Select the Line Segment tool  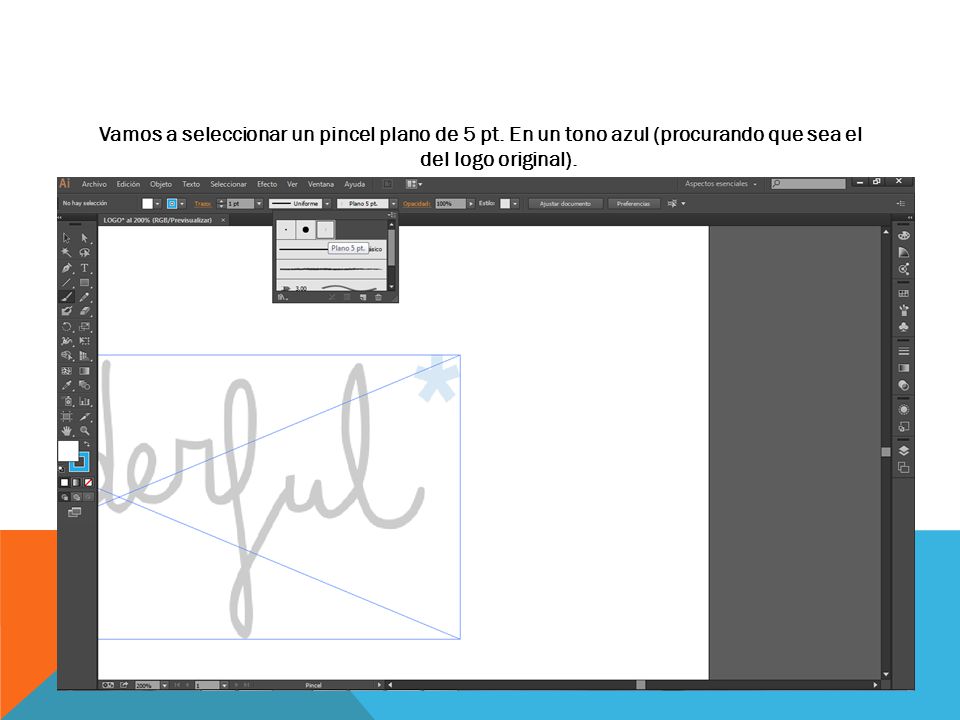(67, 282)
